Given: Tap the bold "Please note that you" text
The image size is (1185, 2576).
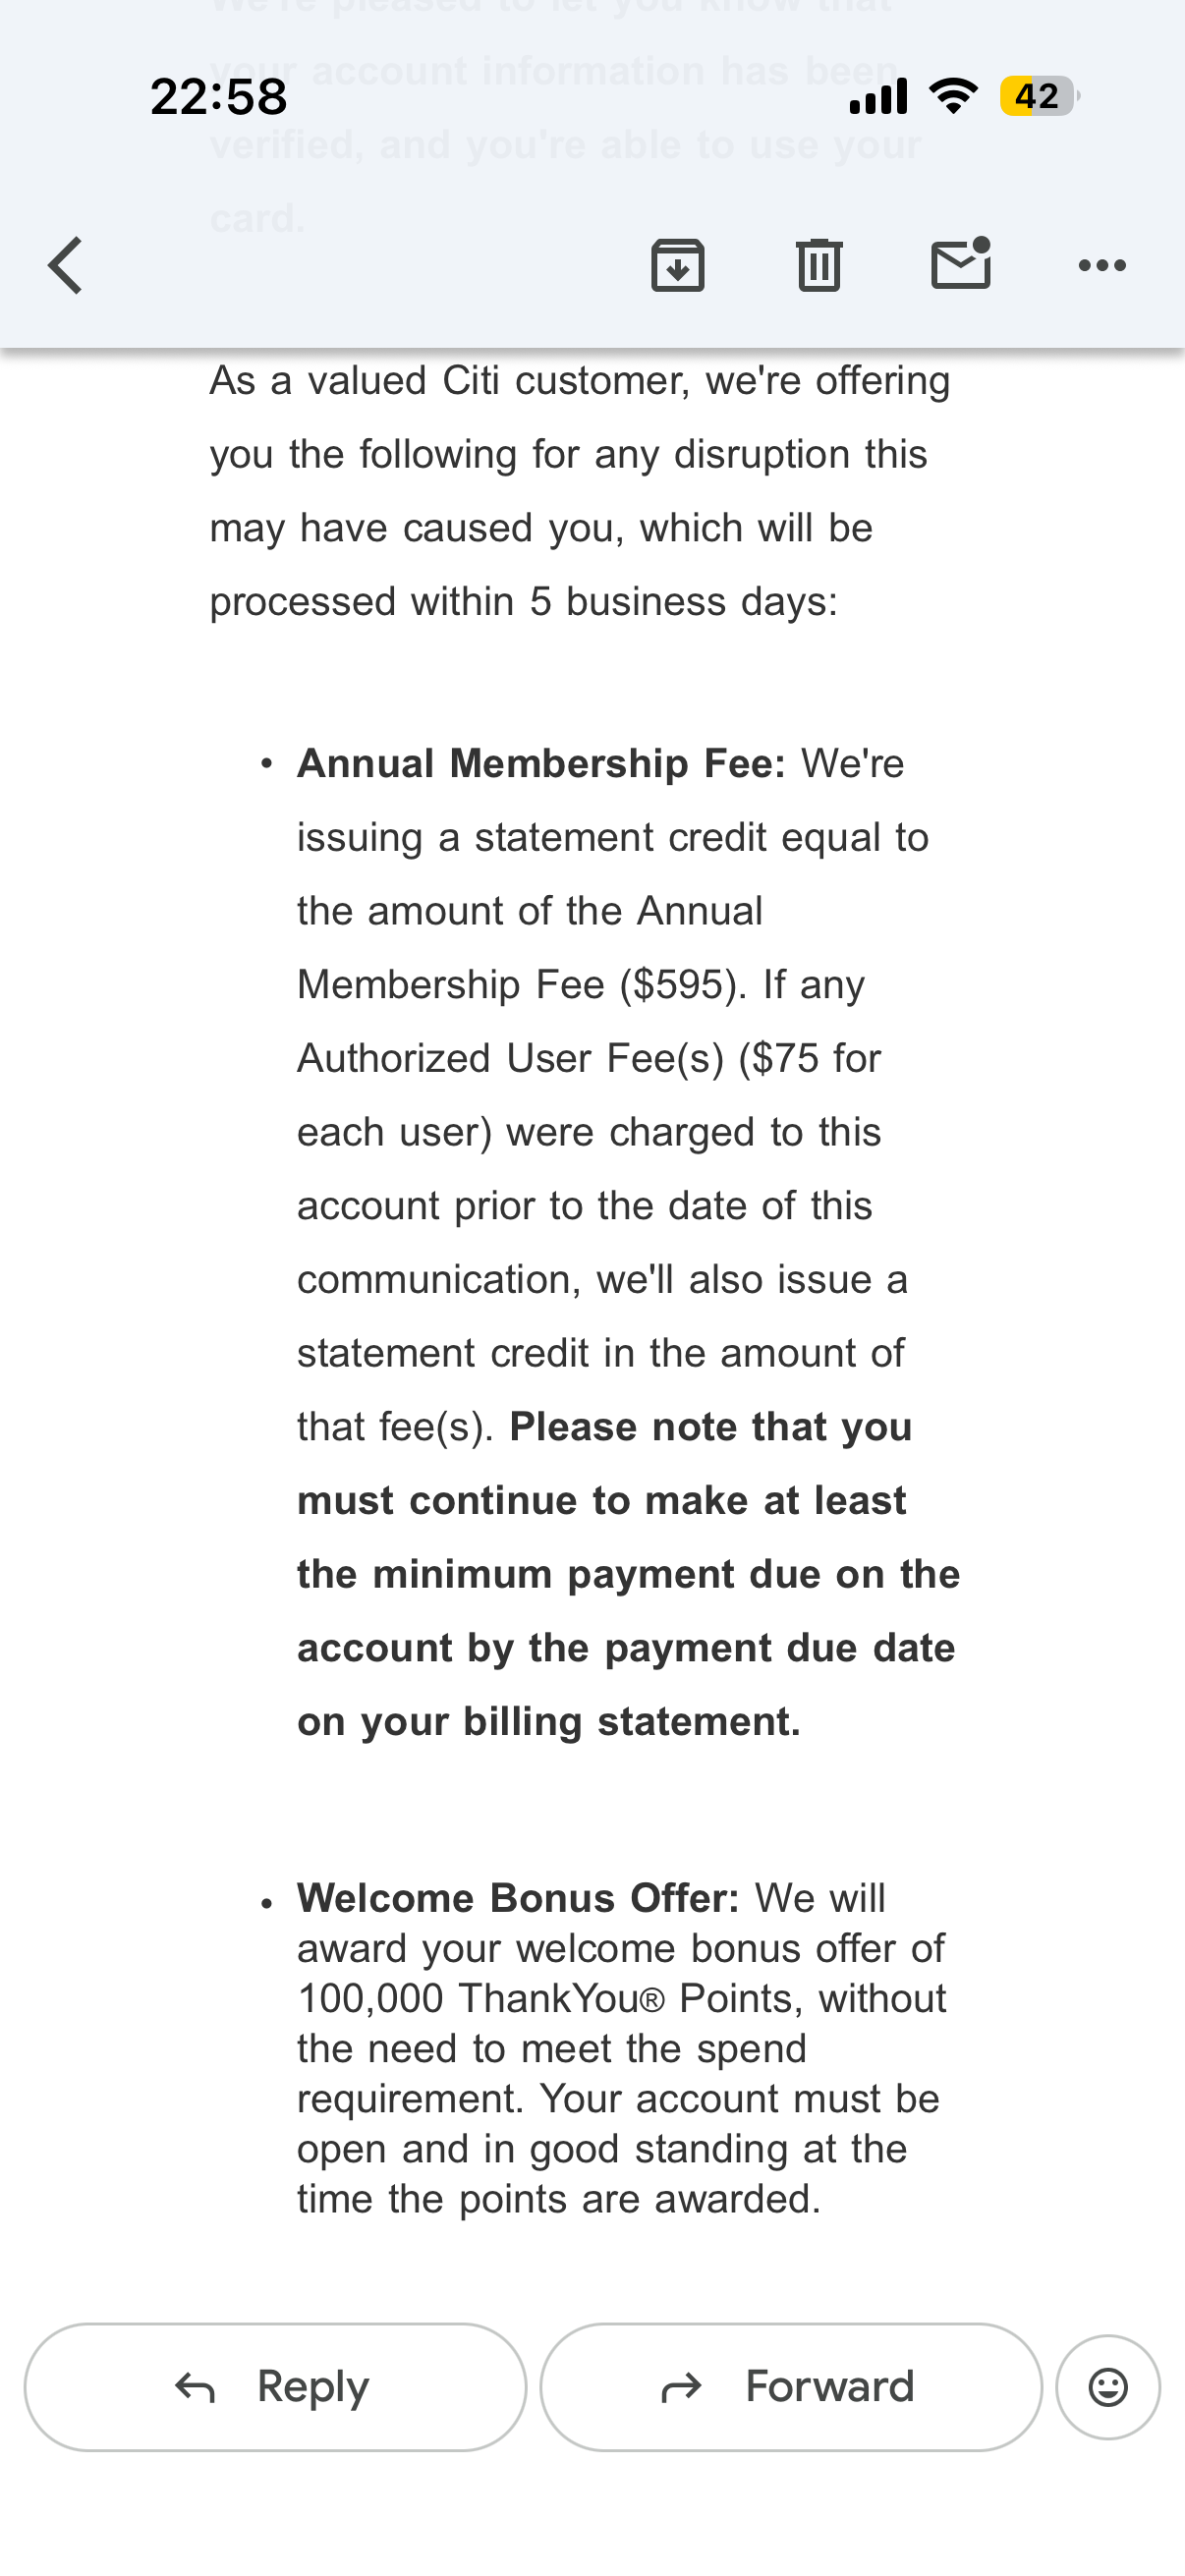Looking at the screenshot, I should click(x=710, y=1427).
